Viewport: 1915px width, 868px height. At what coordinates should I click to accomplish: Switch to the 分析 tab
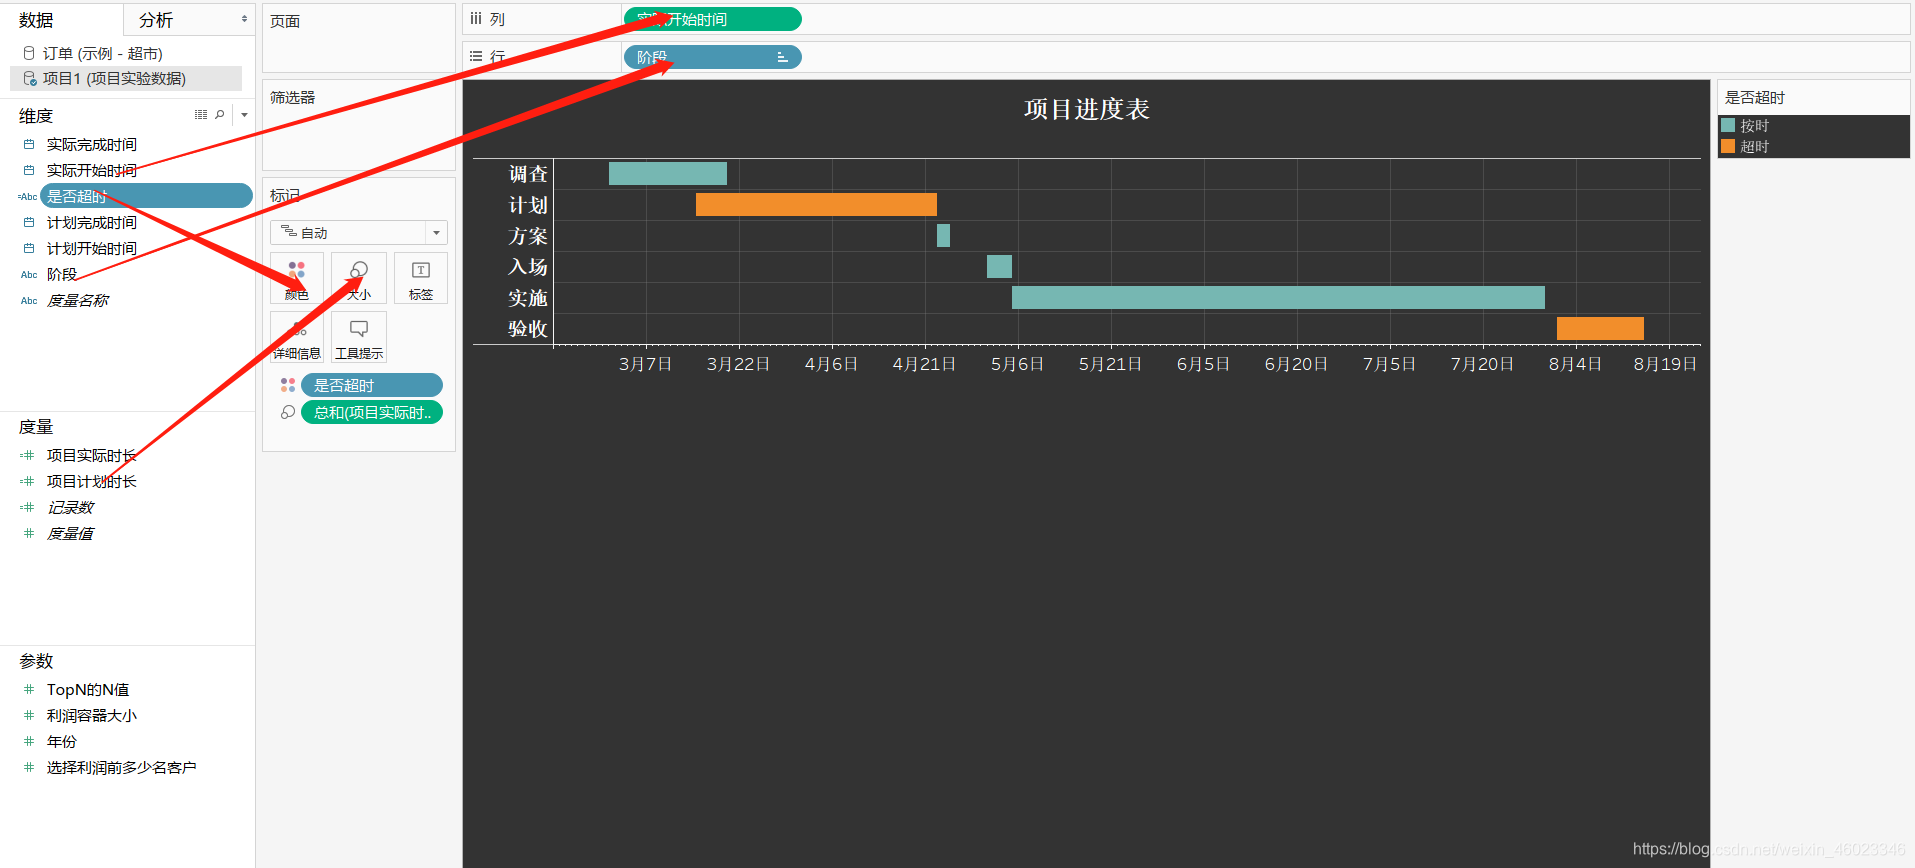[x=156, y=20]
